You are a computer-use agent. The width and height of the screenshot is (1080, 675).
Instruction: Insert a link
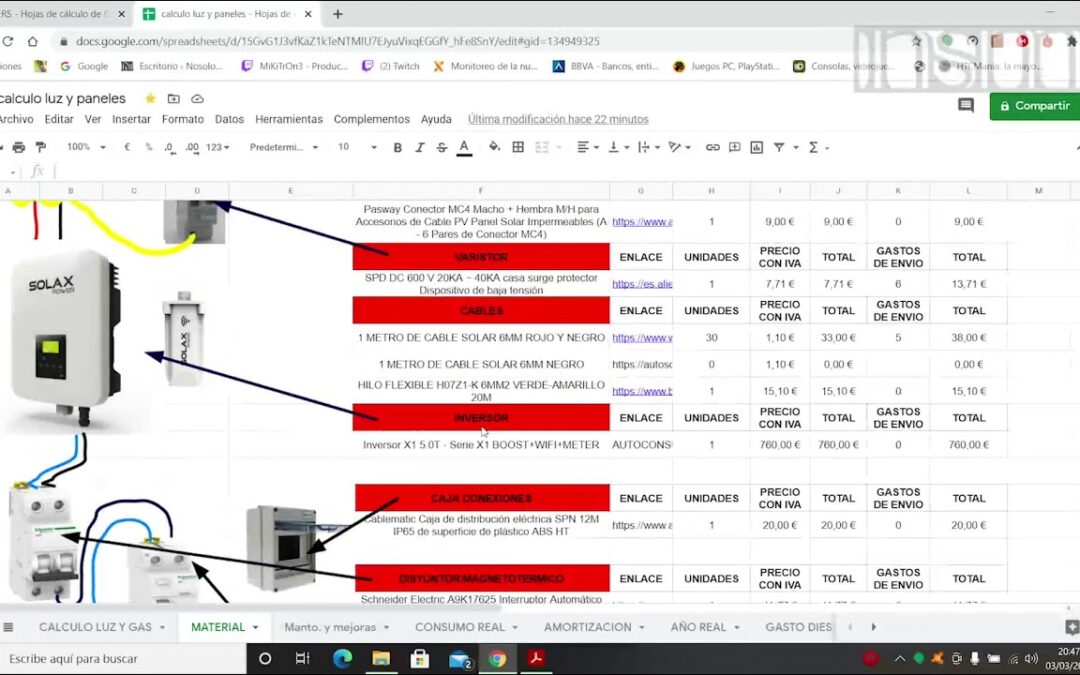tap(712, 147)
